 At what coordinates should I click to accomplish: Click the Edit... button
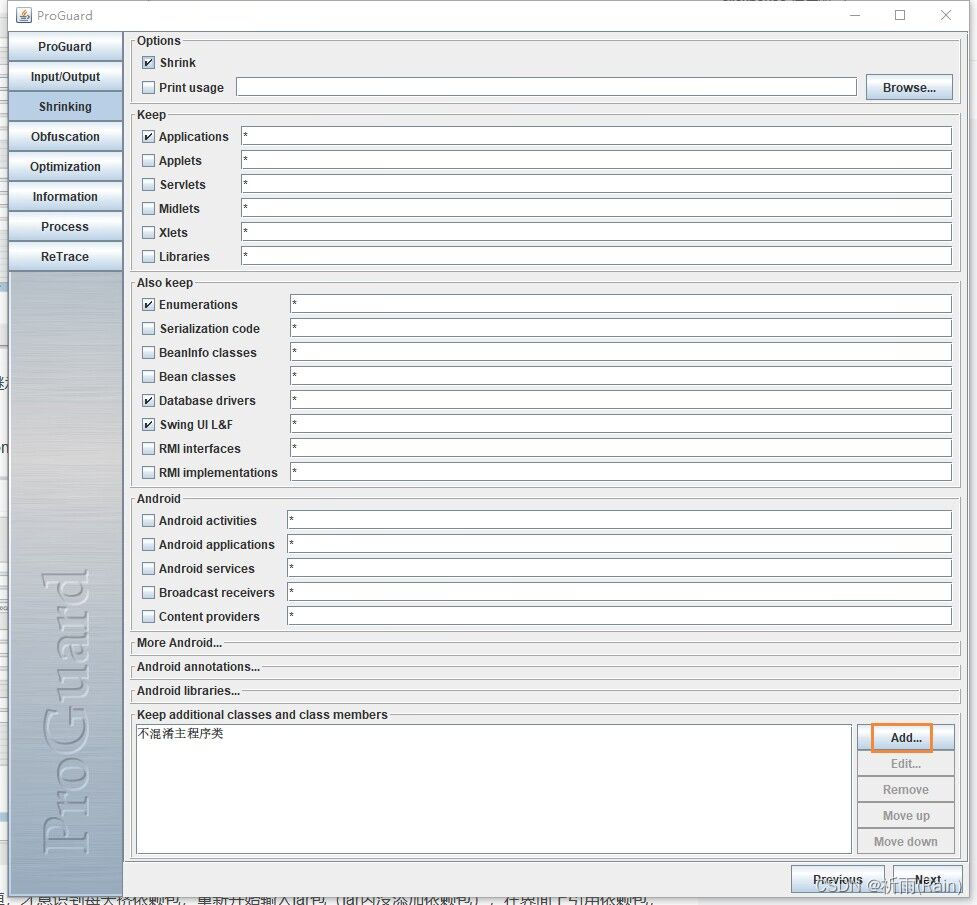[x=905, y=764]
